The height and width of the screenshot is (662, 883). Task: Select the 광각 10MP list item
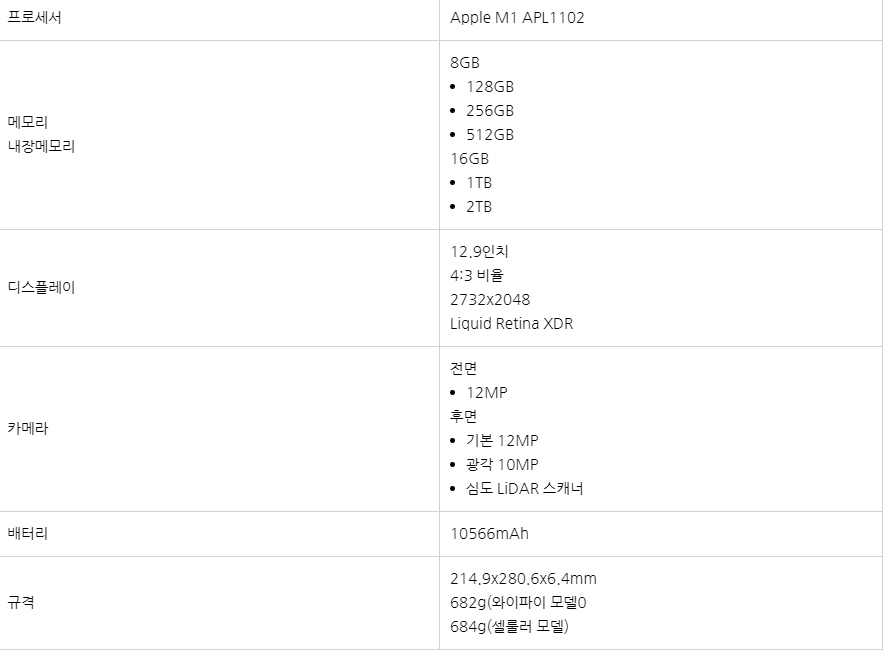click(x=502, y=464)
